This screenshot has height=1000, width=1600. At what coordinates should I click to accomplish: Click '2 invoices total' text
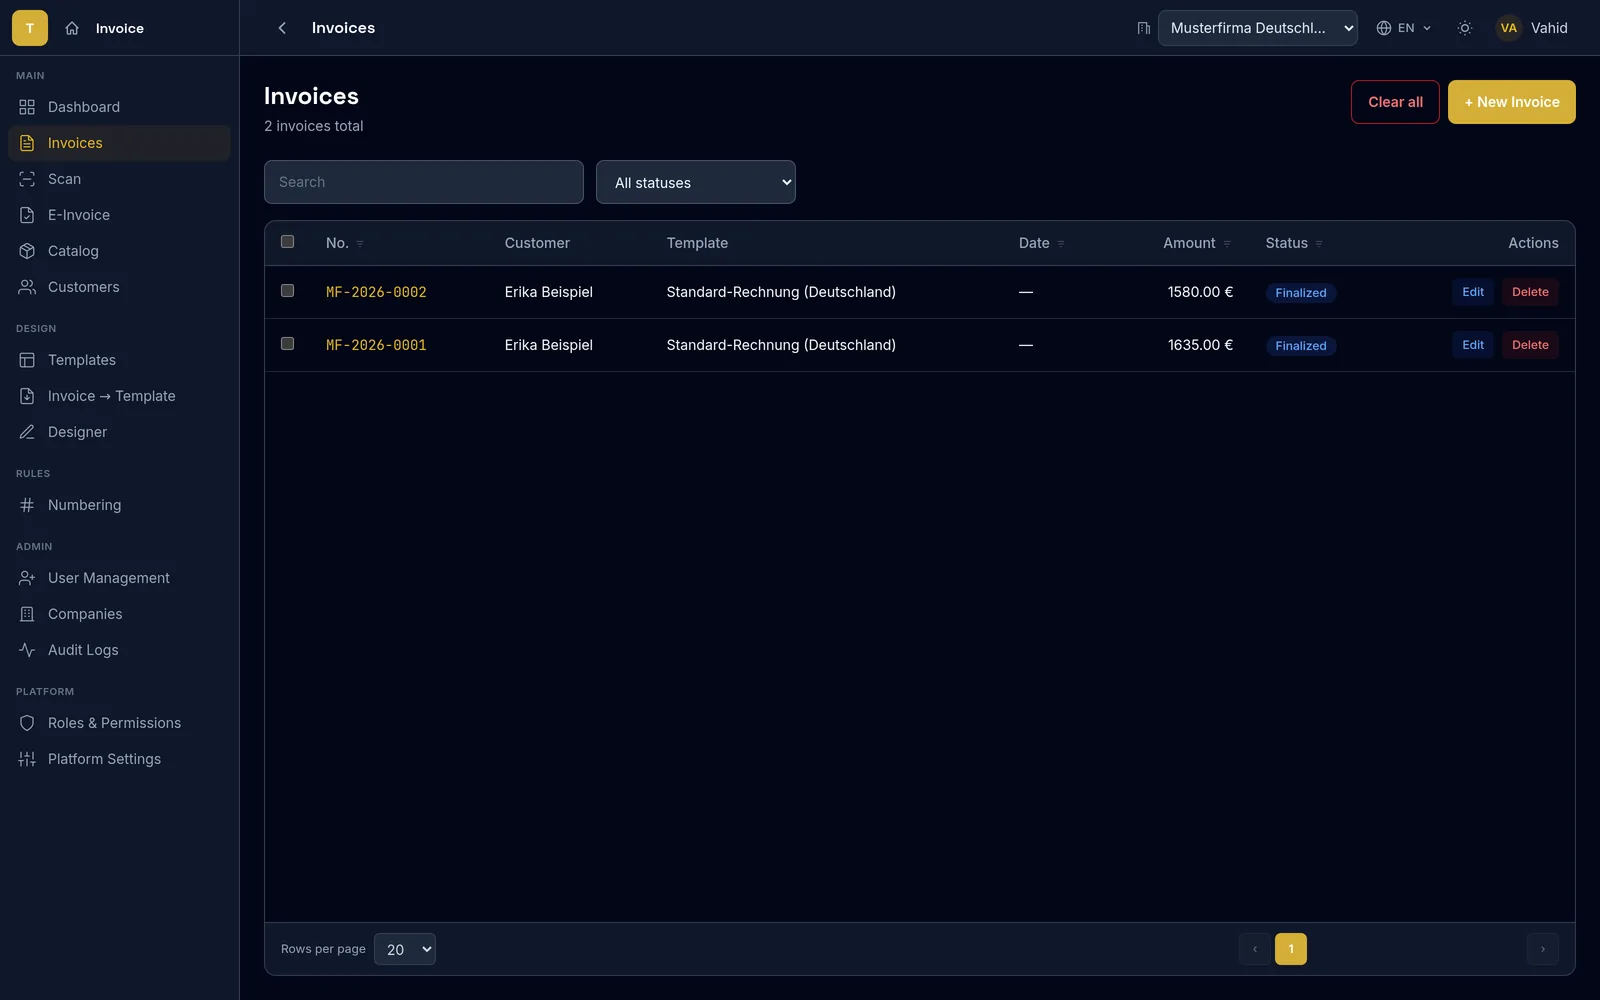(x=314, y=126)
